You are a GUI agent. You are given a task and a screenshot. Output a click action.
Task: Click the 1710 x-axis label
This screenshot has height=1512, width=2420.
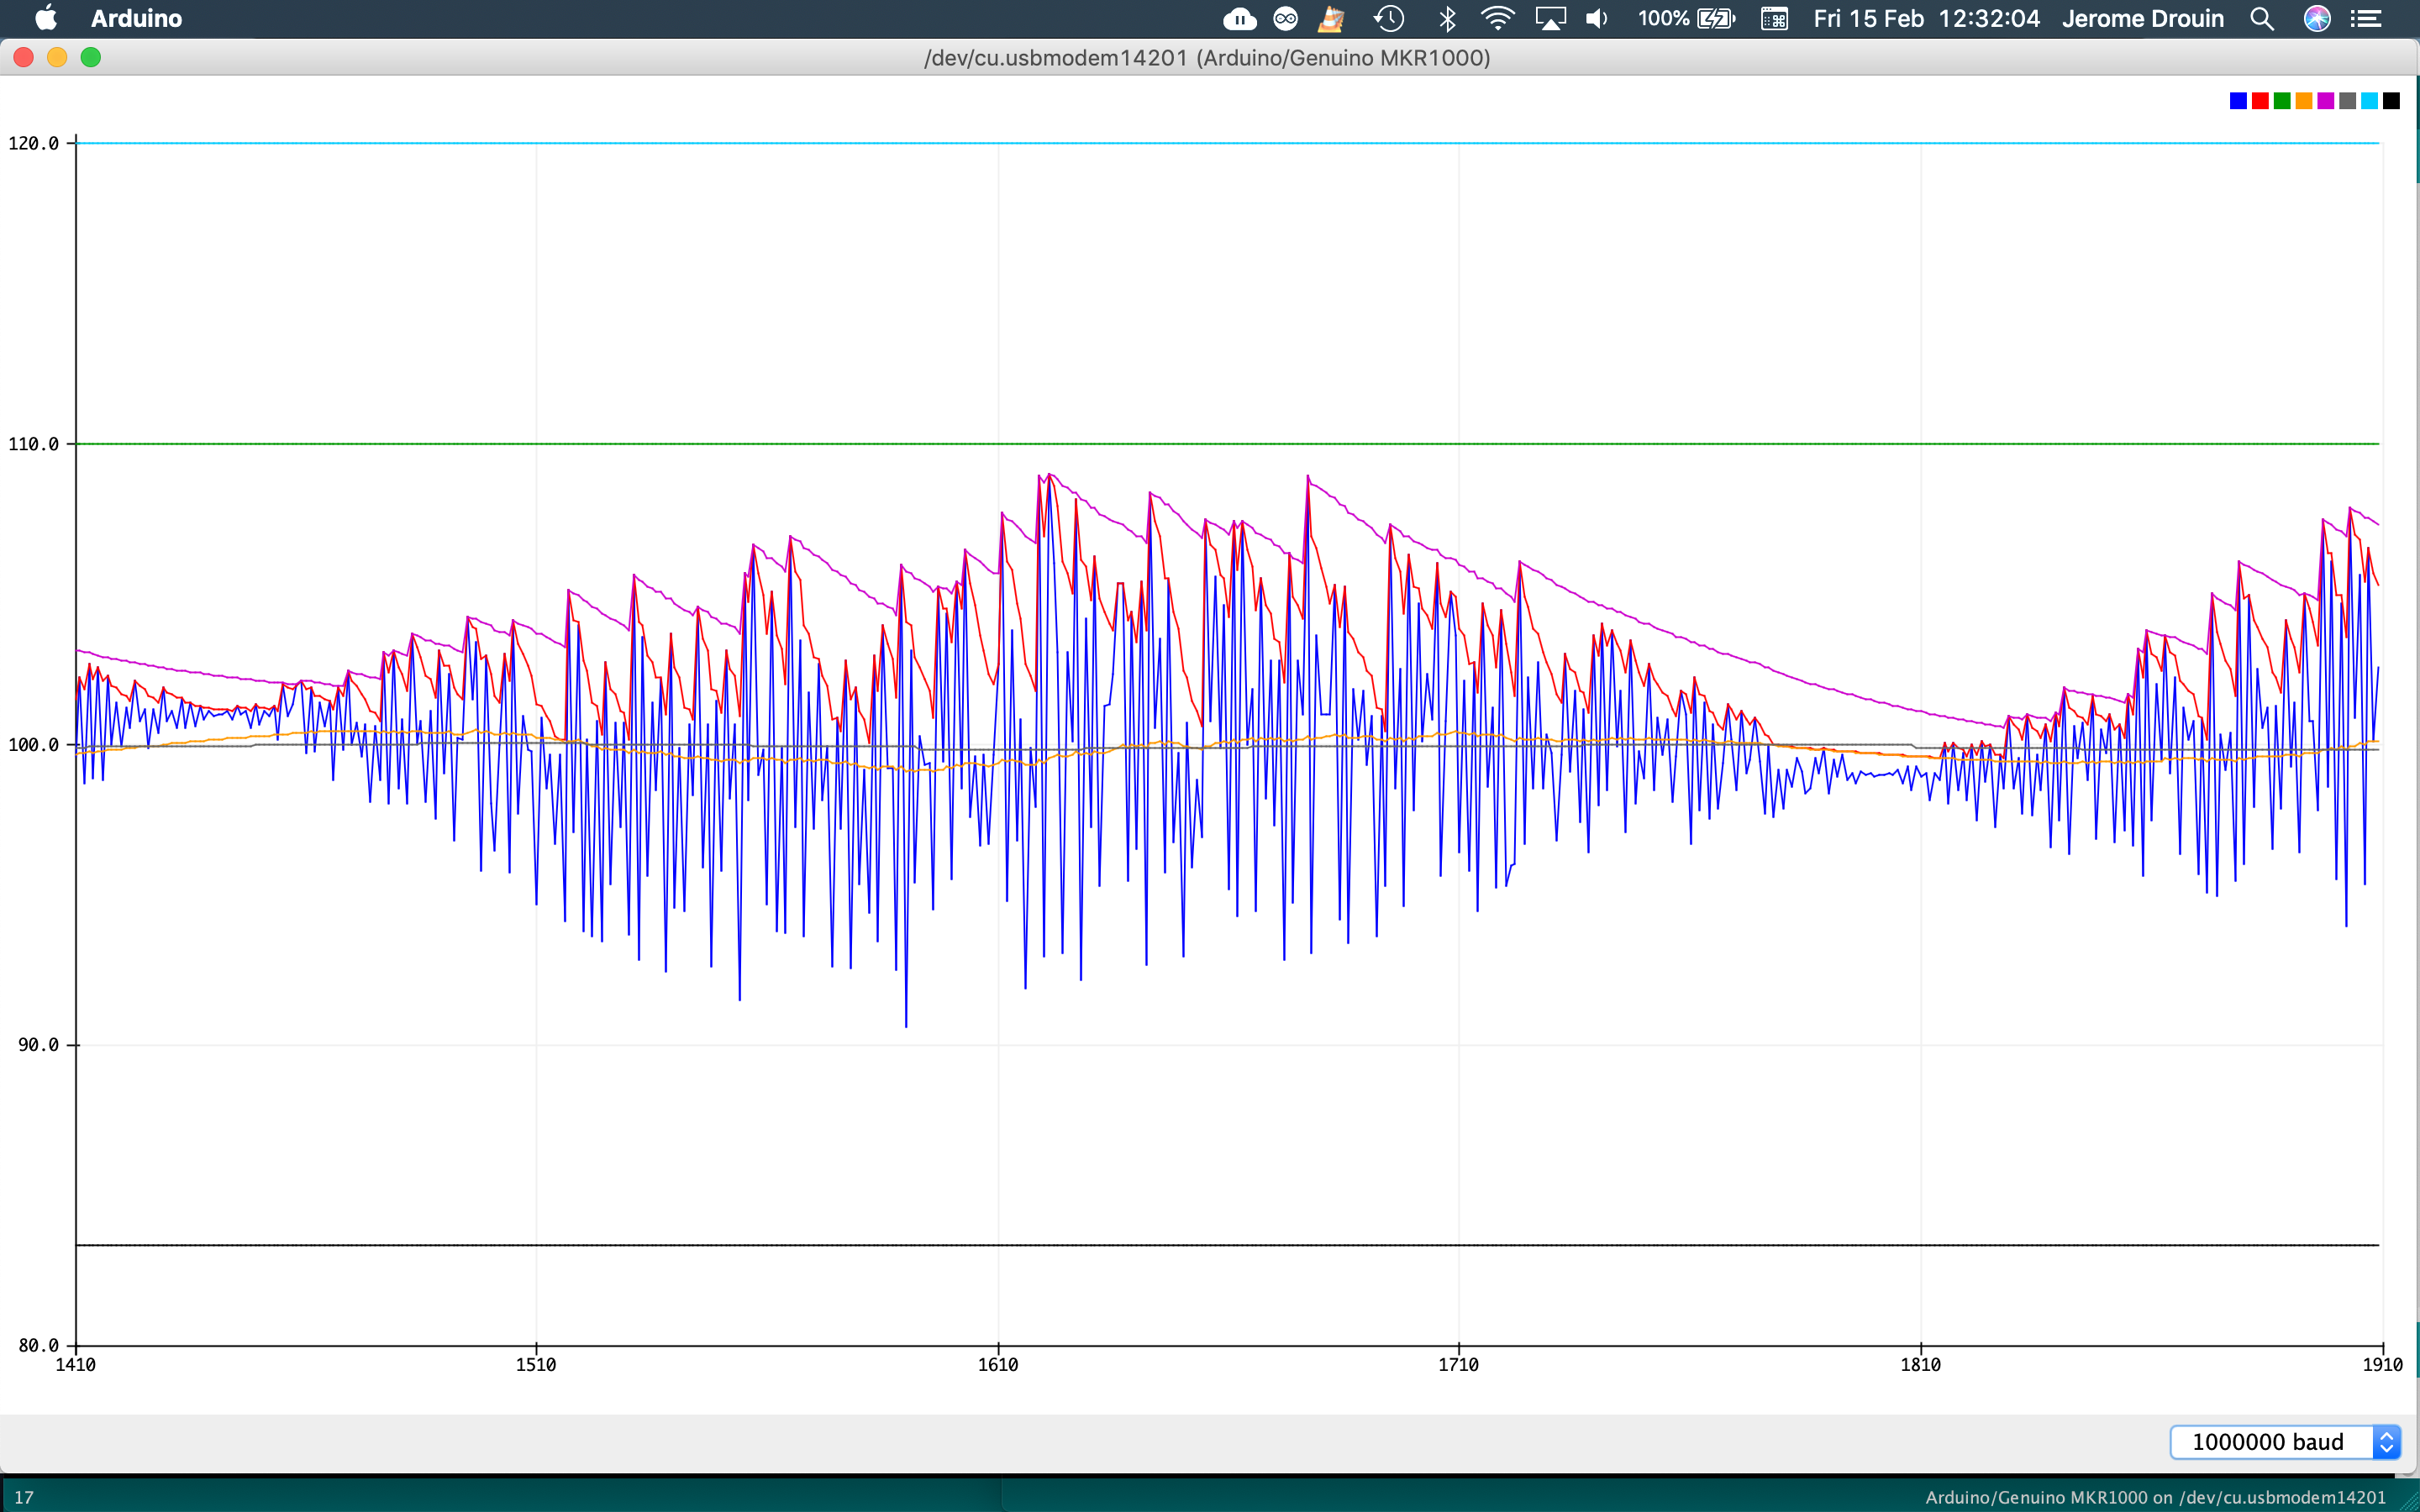pos(1459,1365)
